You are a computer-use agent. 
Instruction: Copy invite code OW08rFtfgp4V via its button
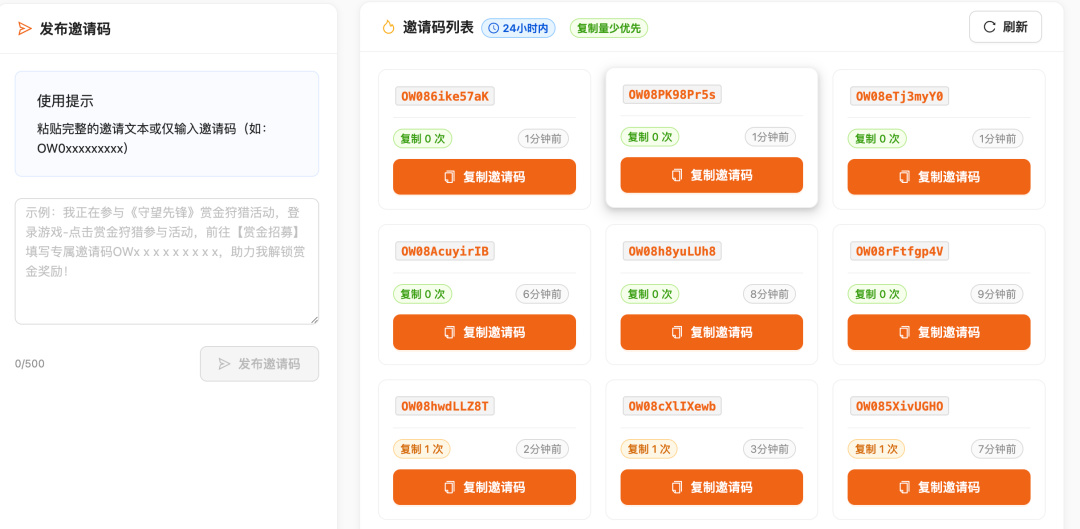tap(939, 332)
